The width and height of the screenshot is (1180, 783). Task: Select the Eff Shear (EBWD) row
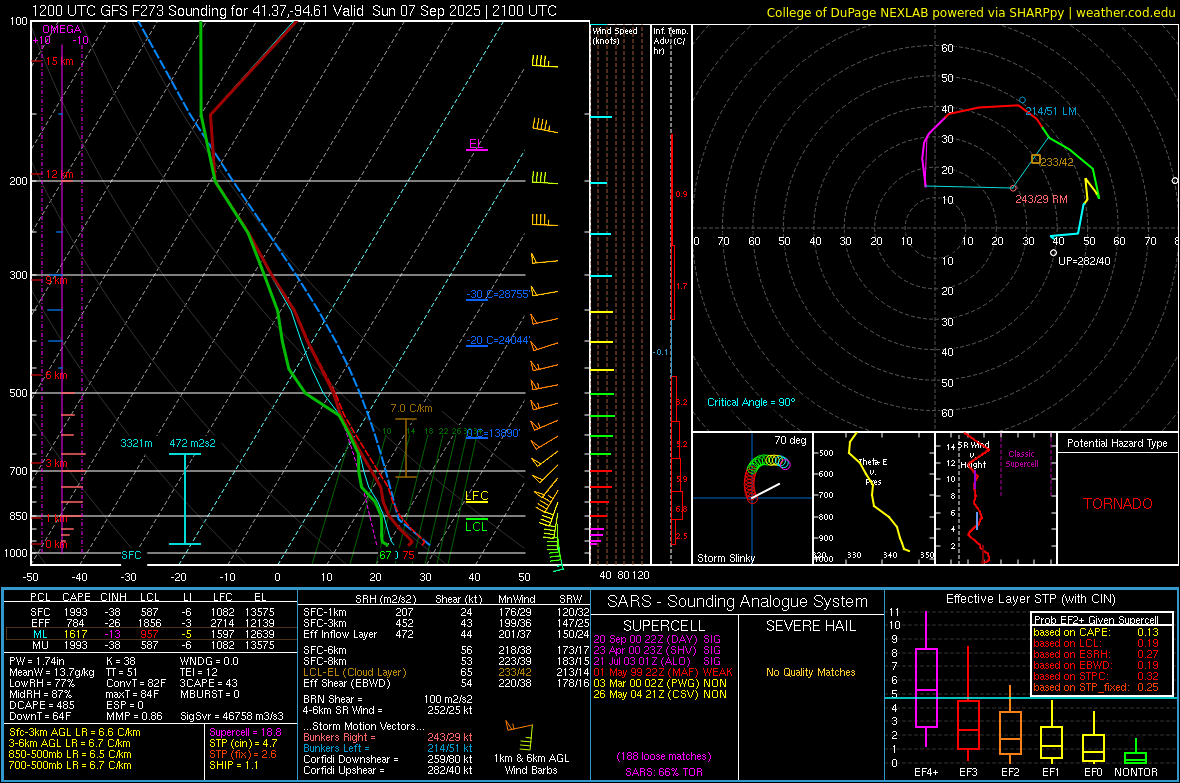click(446, 683)
